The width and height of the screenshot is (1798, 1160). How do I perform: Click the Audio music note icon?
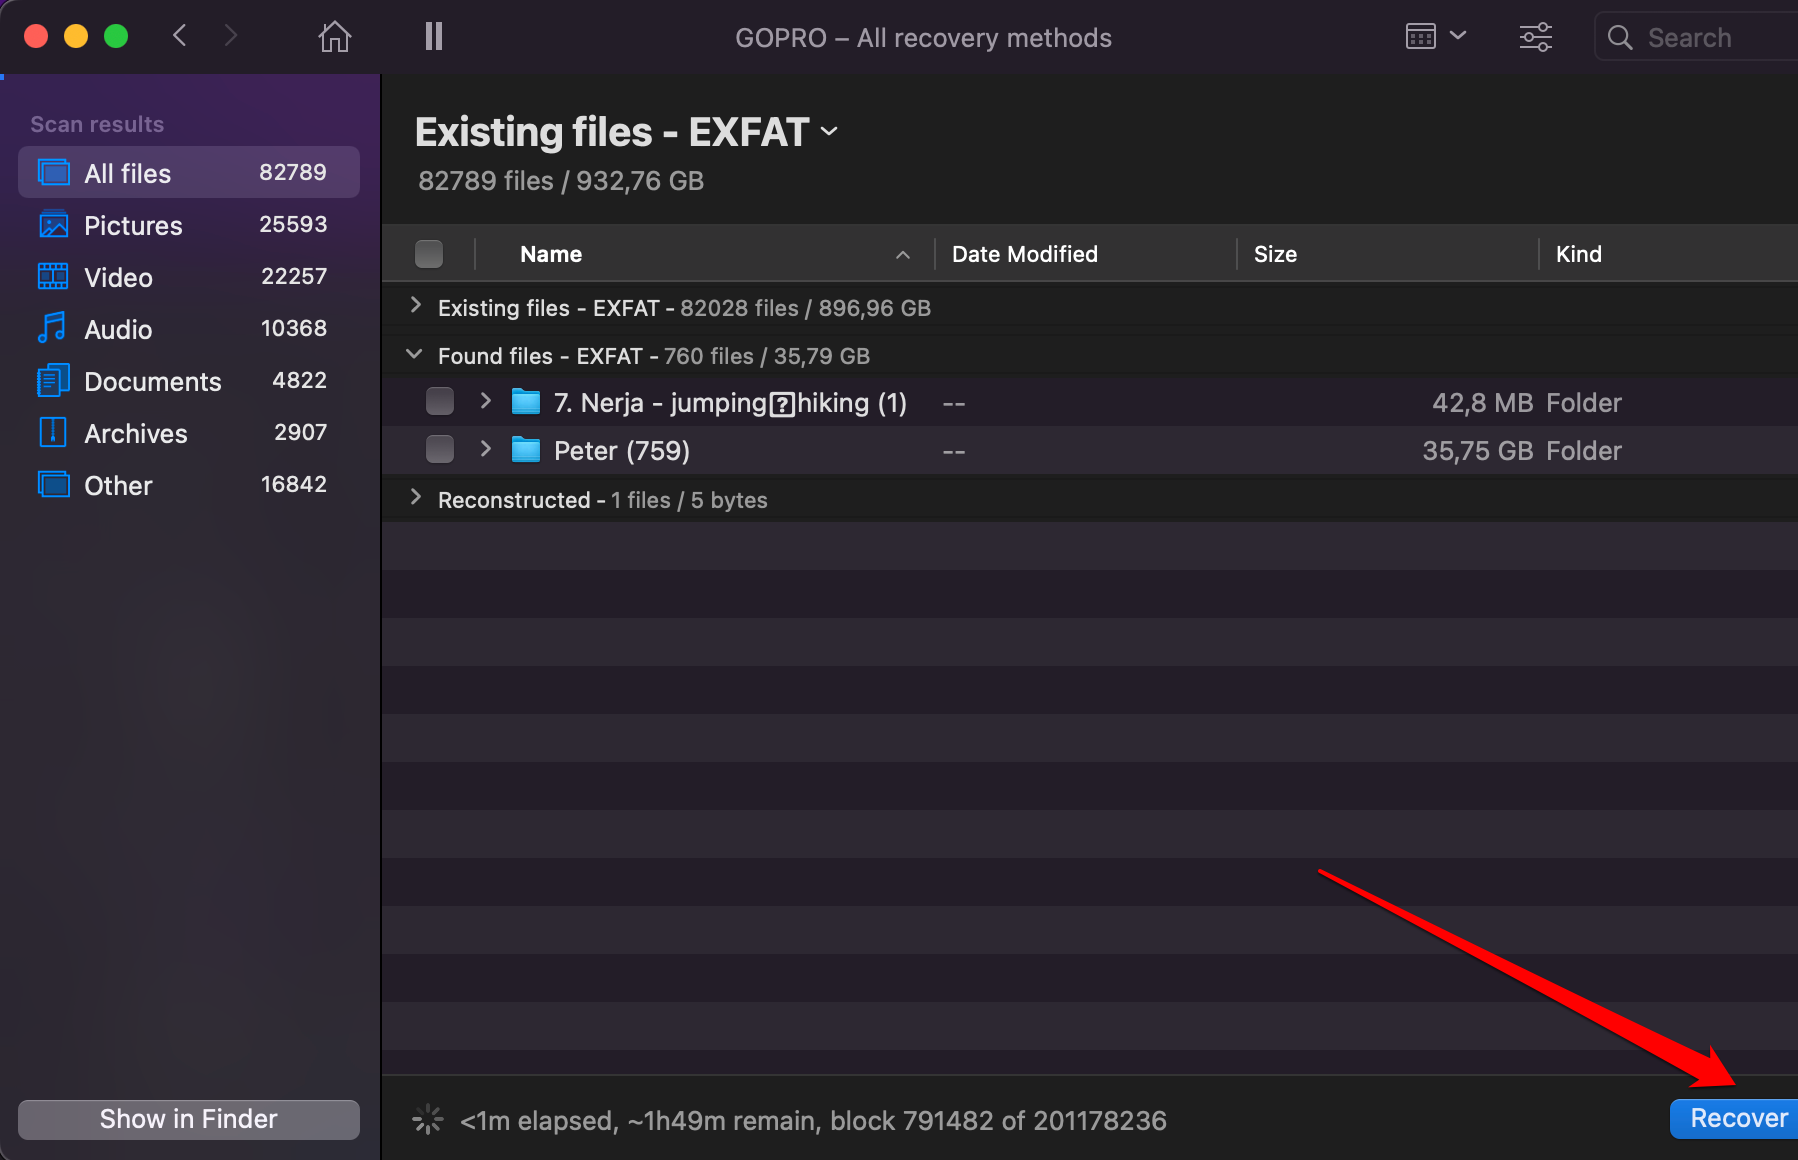click(52, 328)
